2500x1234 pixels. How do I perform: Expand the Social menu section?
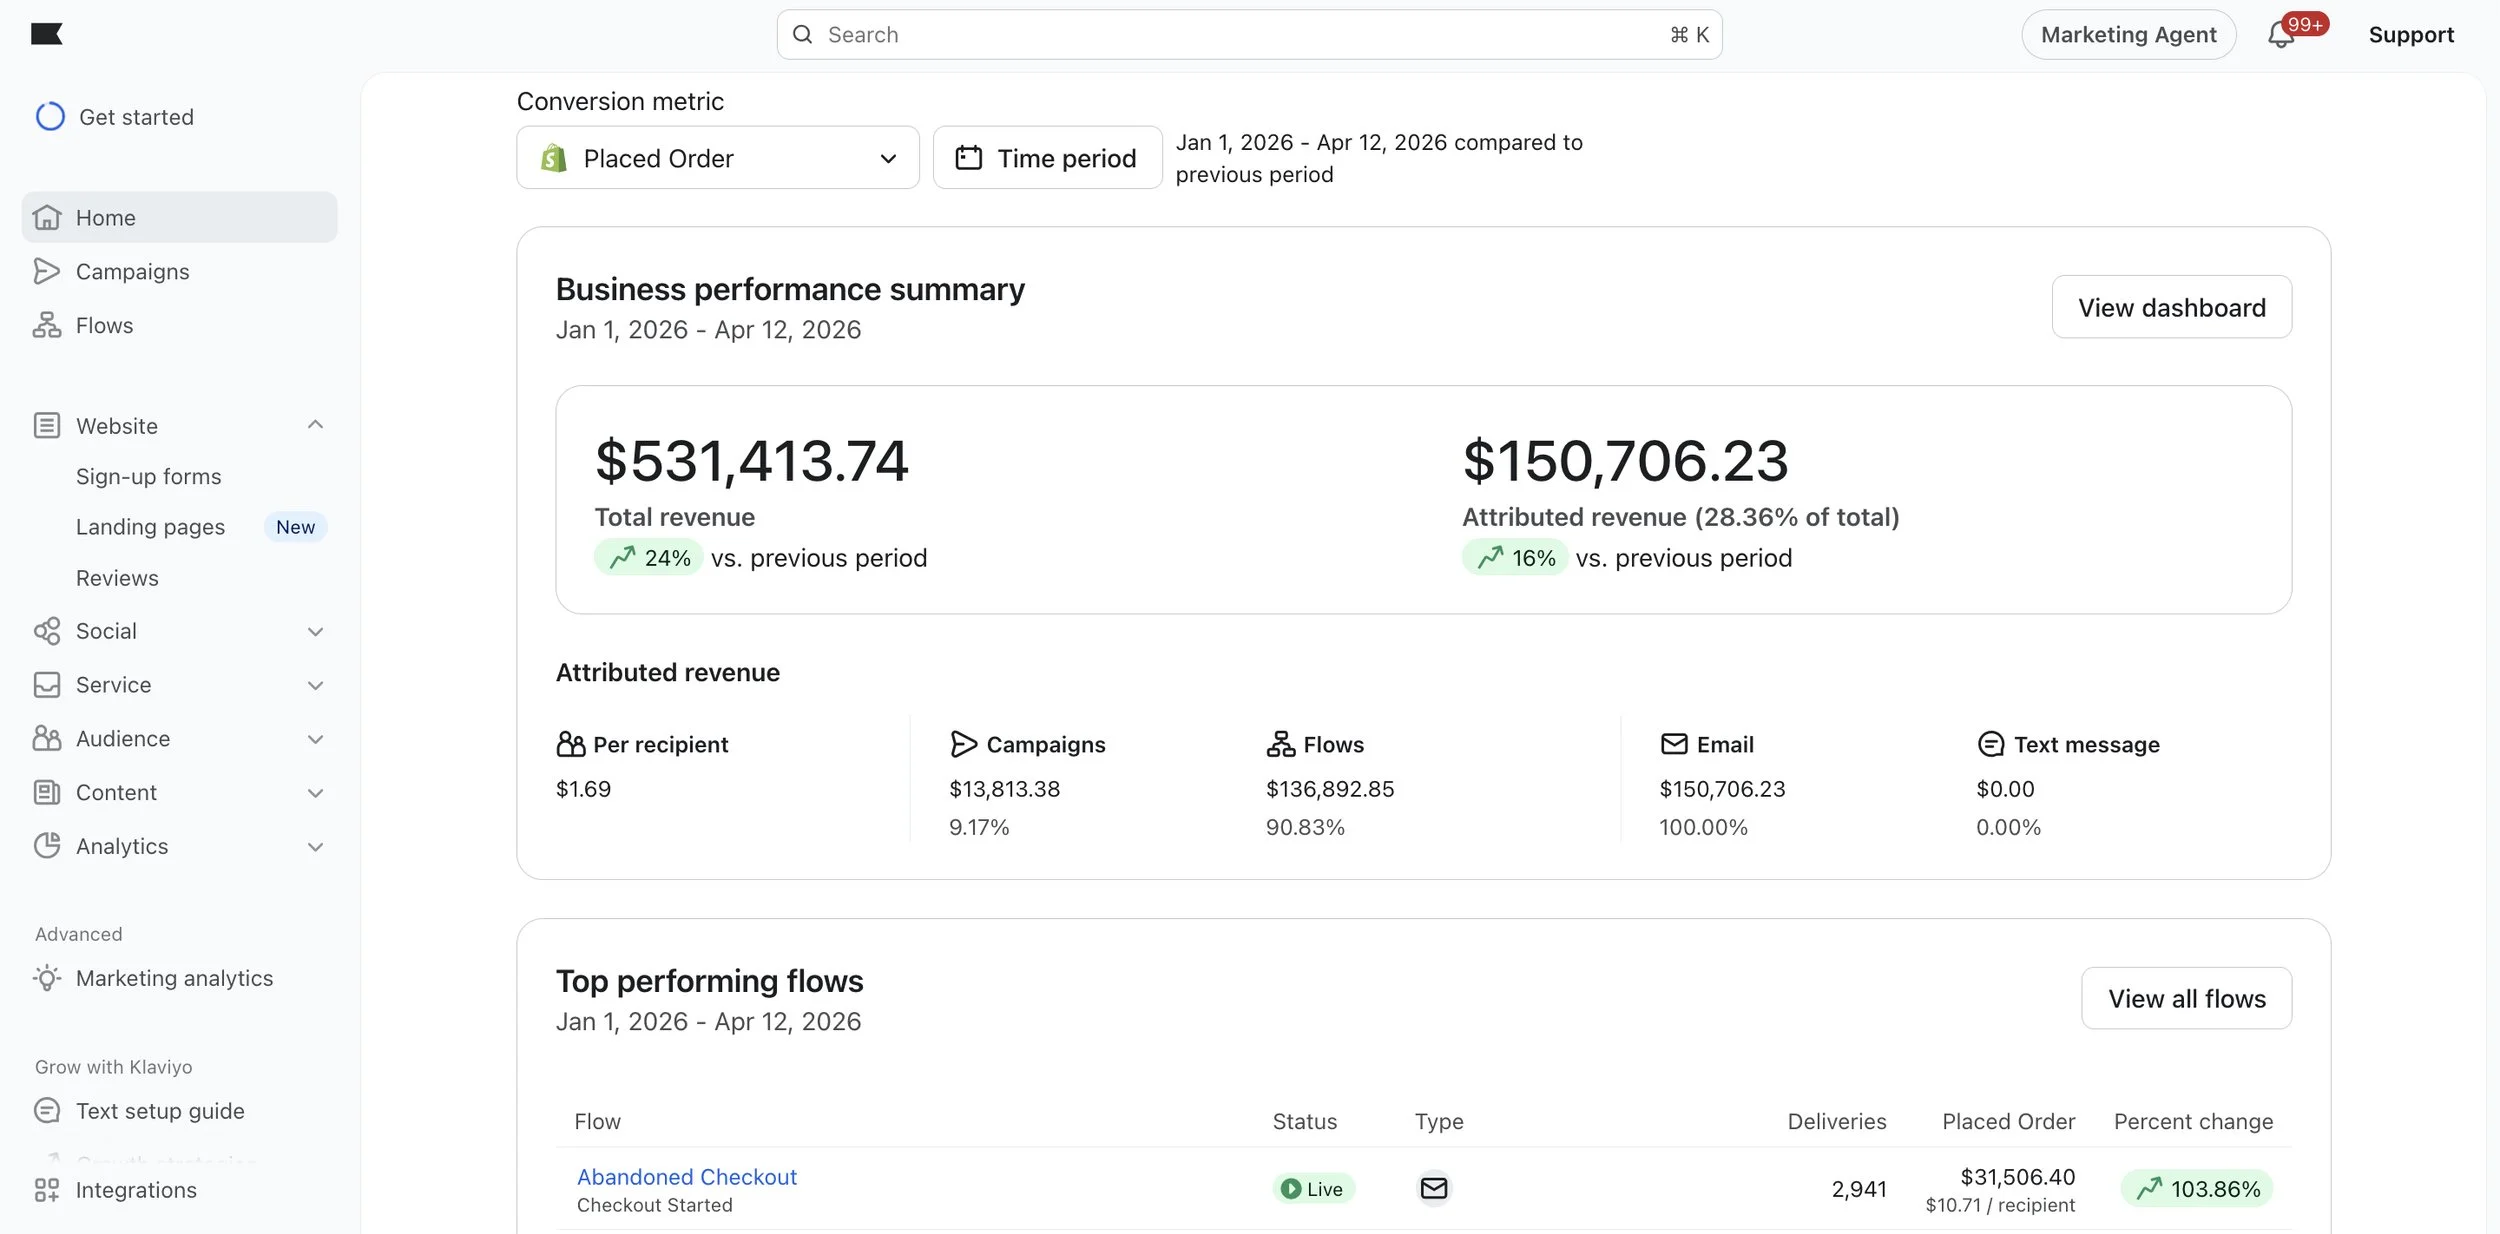(315, 631)
